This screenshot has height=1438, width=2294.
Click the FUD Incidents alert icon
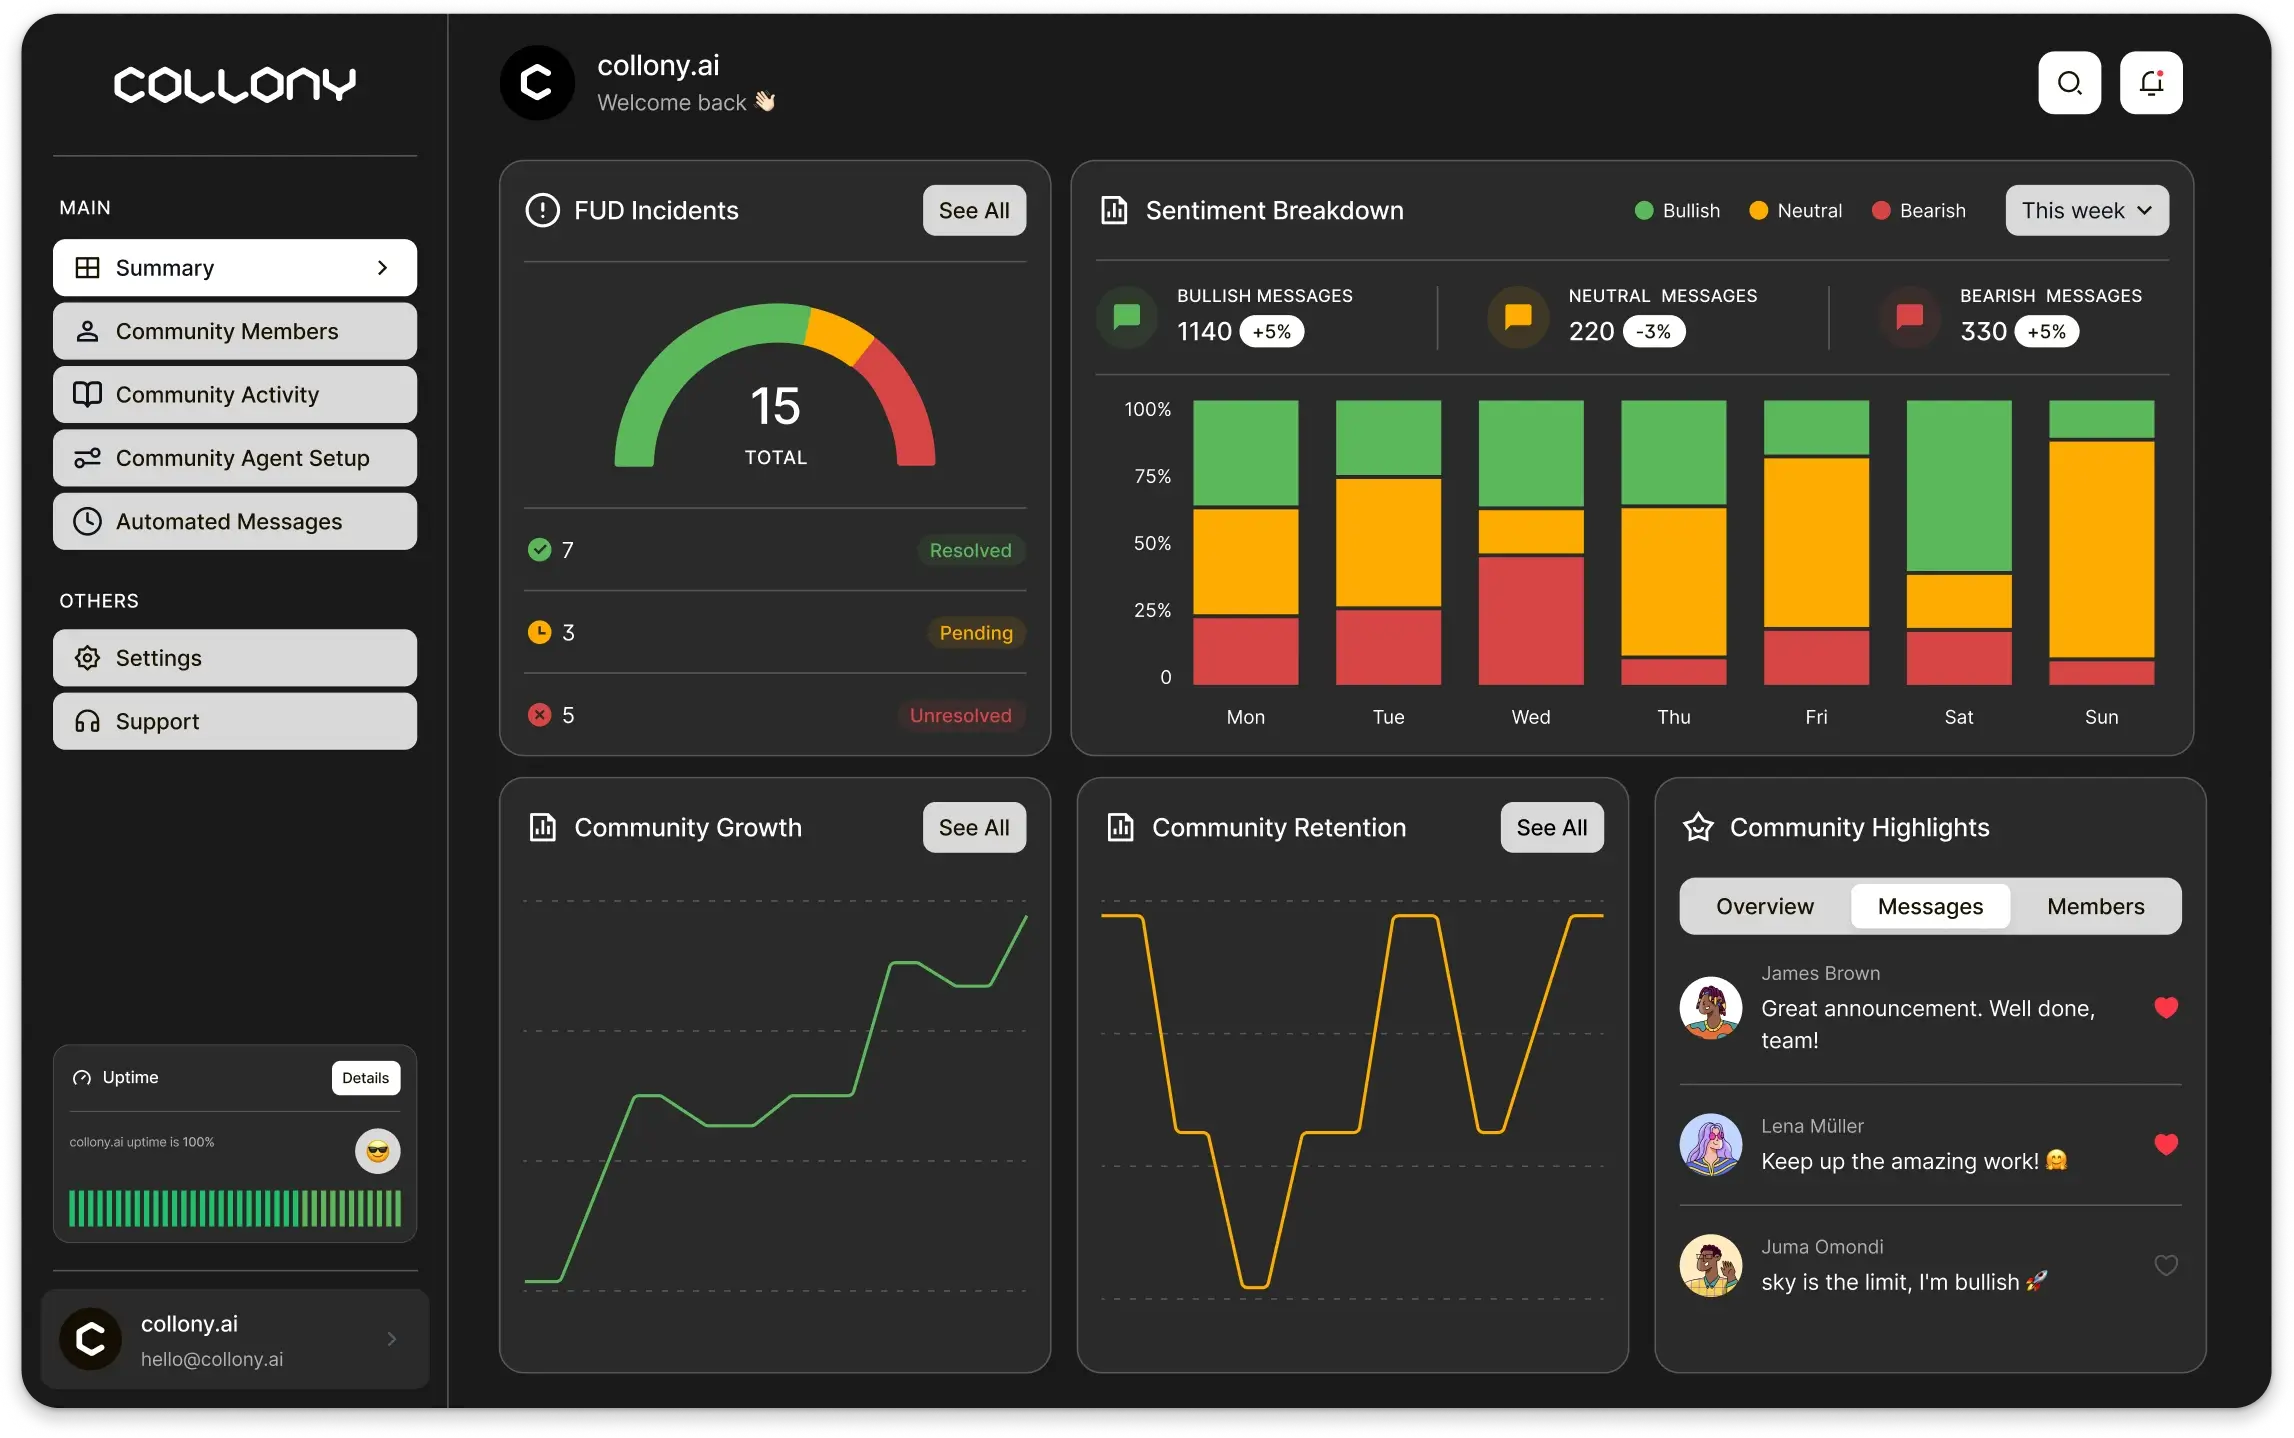pos(542,210)
